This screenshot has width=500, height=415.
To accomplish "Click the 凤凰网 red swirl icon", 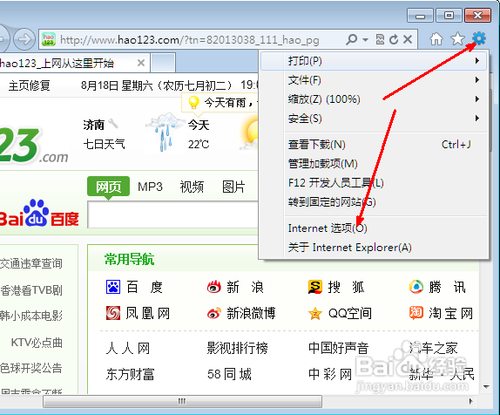I will 113,313.
